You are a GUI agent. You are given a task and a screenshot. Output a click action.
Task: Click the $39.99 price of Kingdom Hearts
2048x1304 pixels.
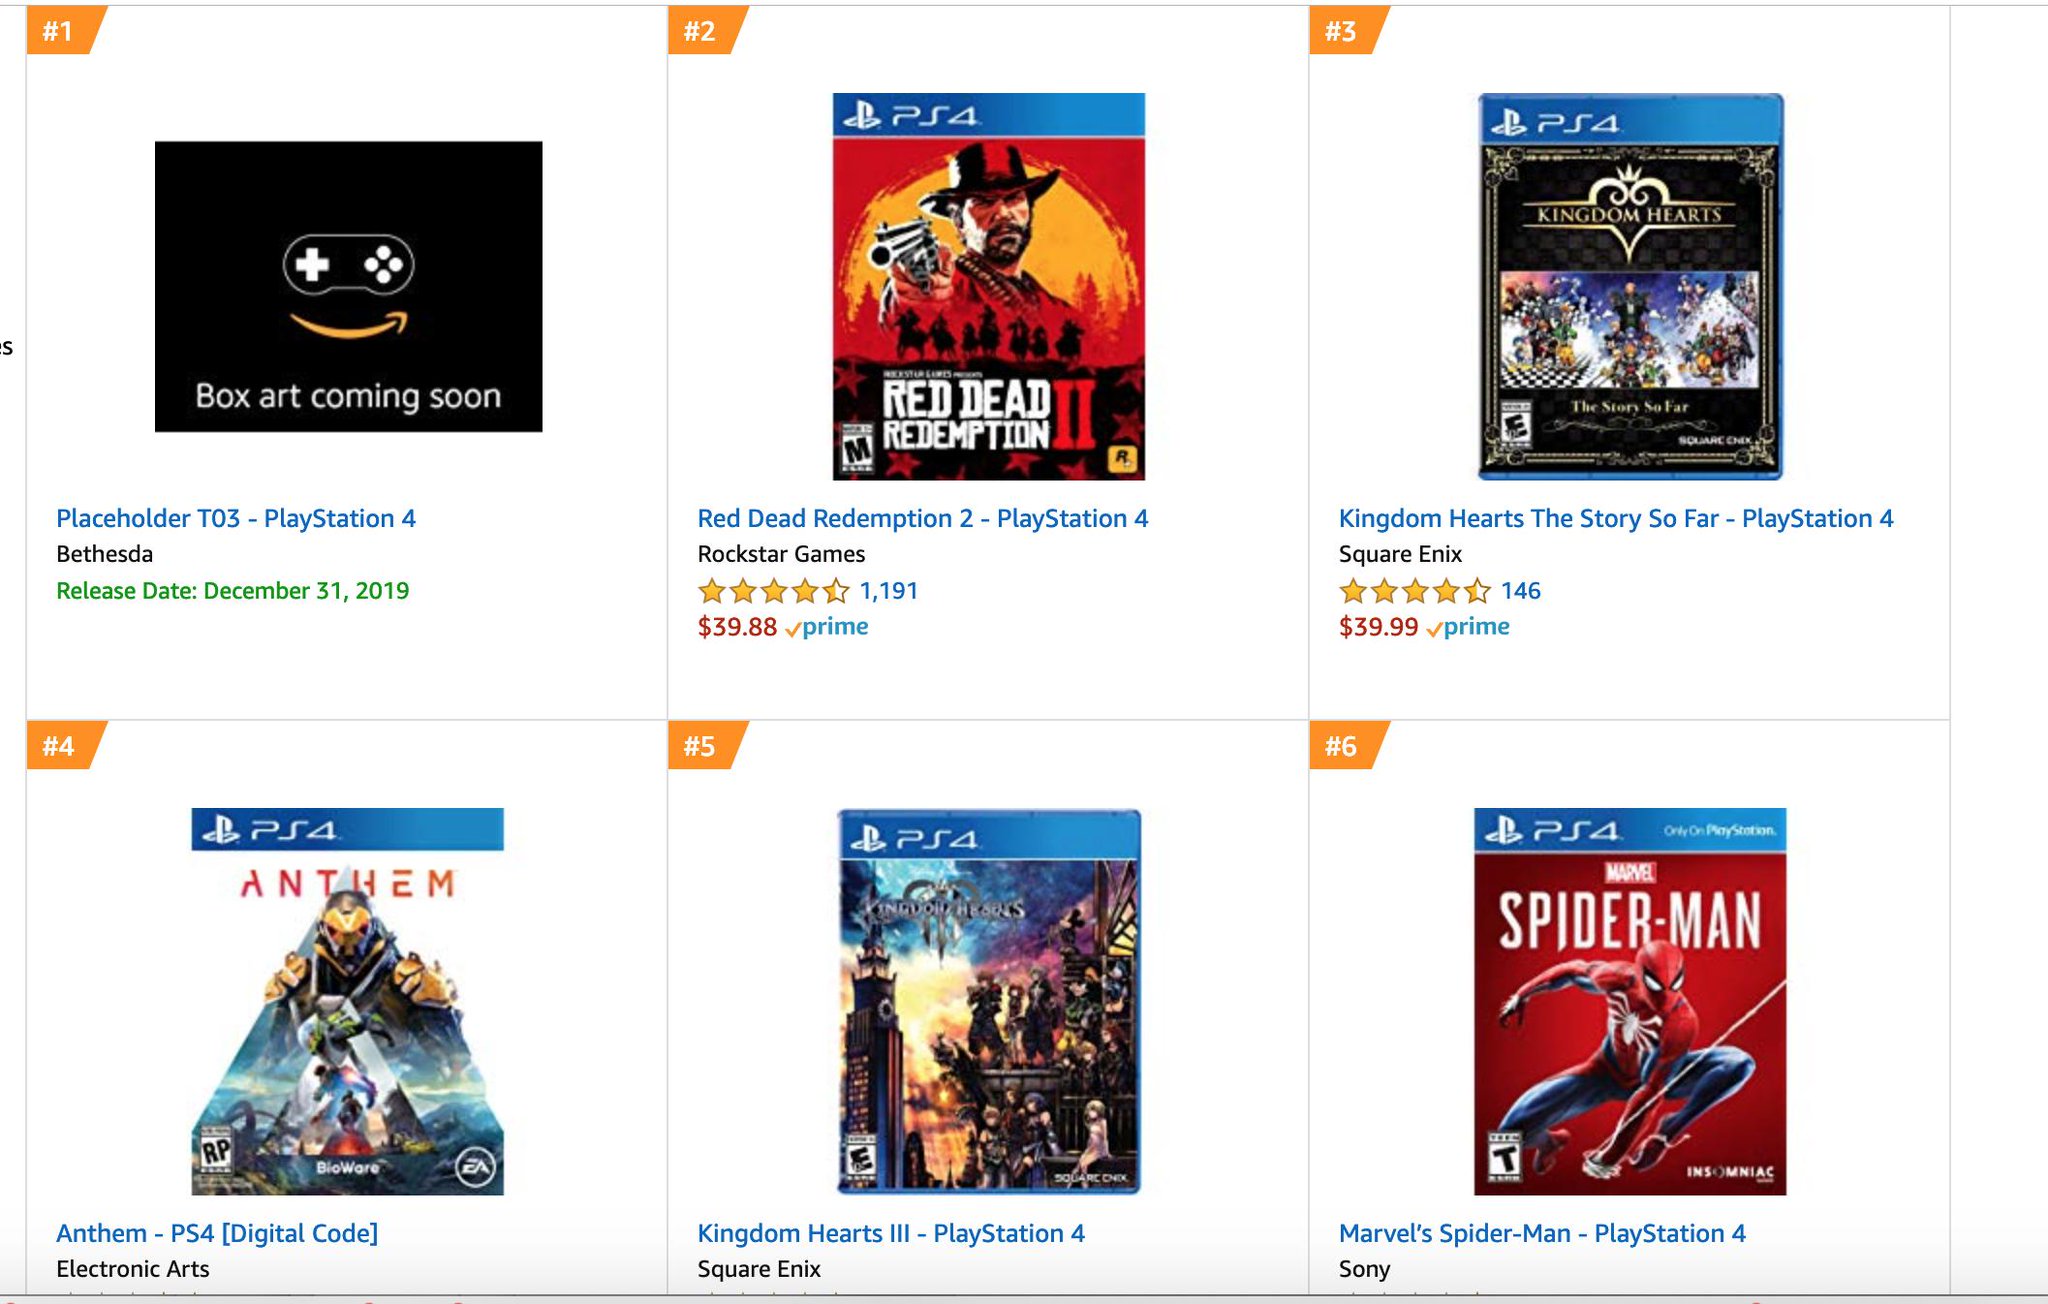click(1378, 627)
